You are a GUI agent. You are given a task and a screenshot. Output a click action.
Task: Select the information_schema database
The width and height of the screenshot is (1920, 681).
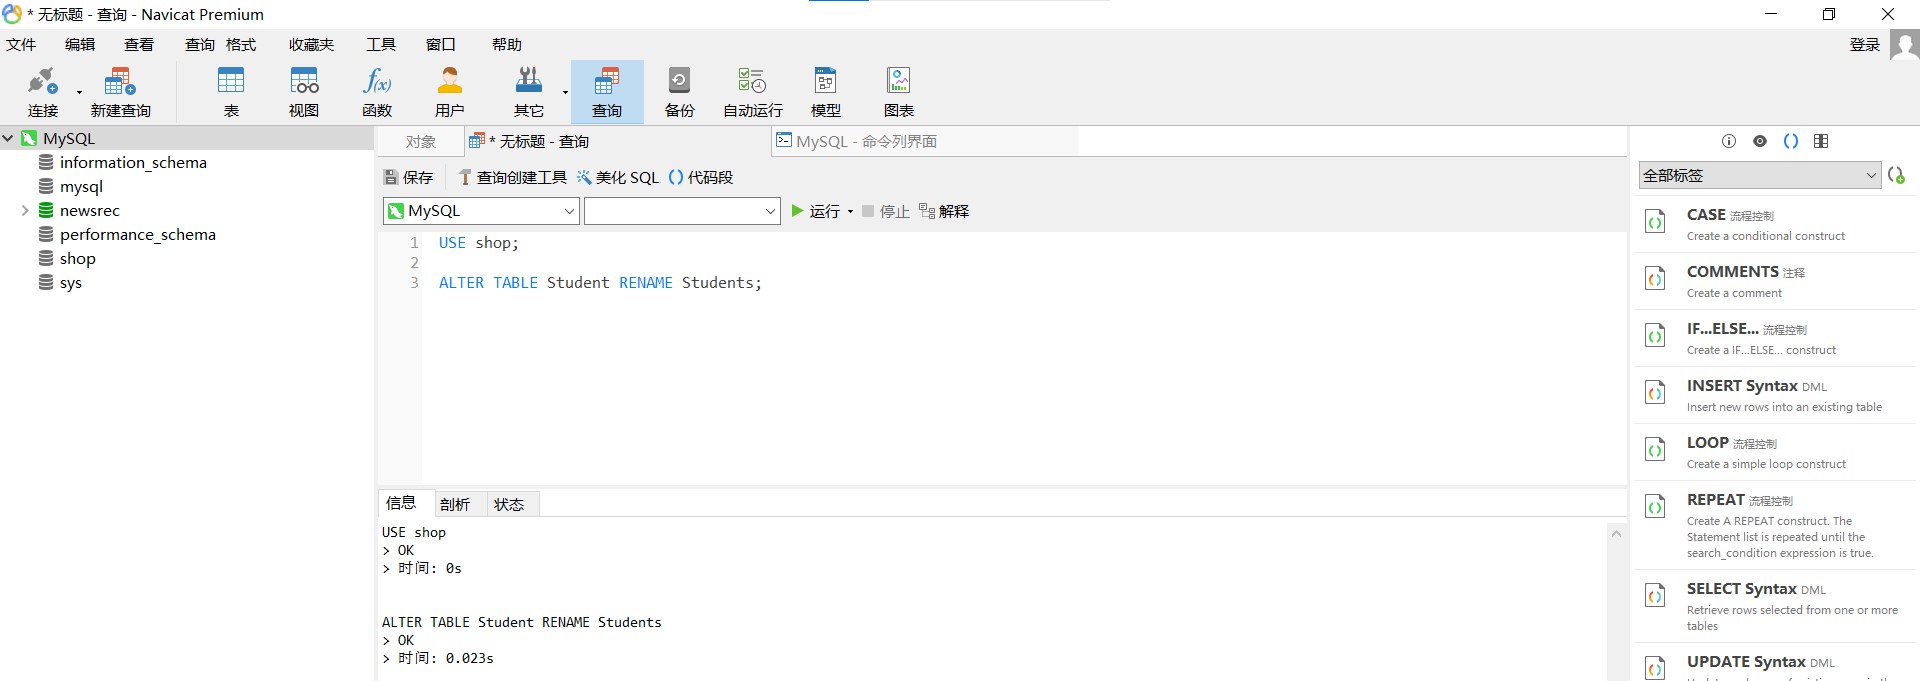tap(133, 162)
